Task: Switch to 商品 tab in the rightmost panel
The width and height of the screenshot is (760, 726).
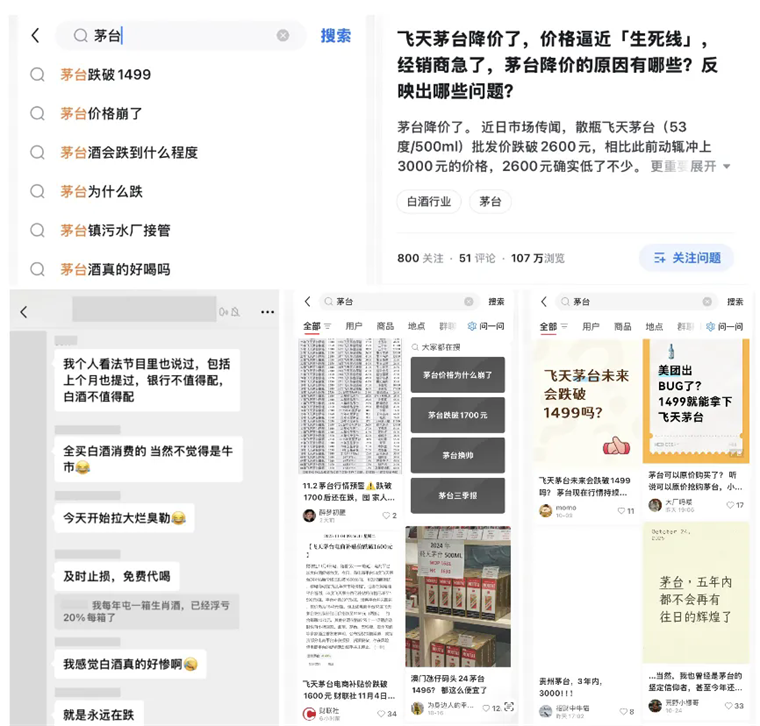Action: (x=623, y=327)
